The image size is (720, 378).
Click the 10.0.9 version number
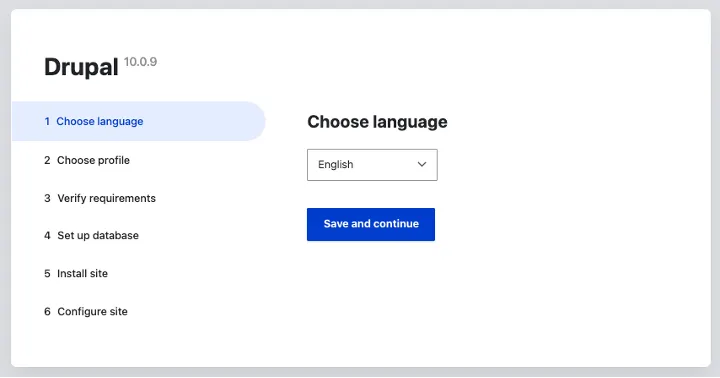[140, 62]
